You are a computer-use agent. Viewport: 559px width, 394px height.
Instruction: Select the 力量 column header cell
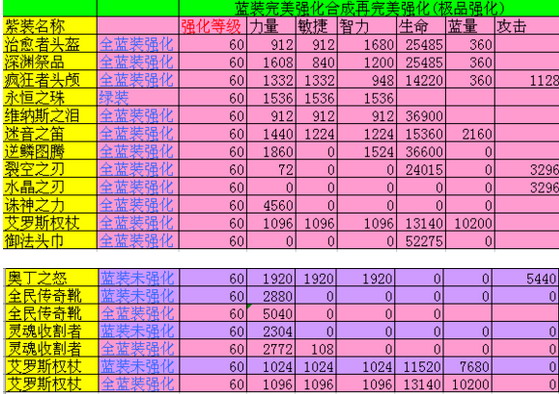[271, 26]
